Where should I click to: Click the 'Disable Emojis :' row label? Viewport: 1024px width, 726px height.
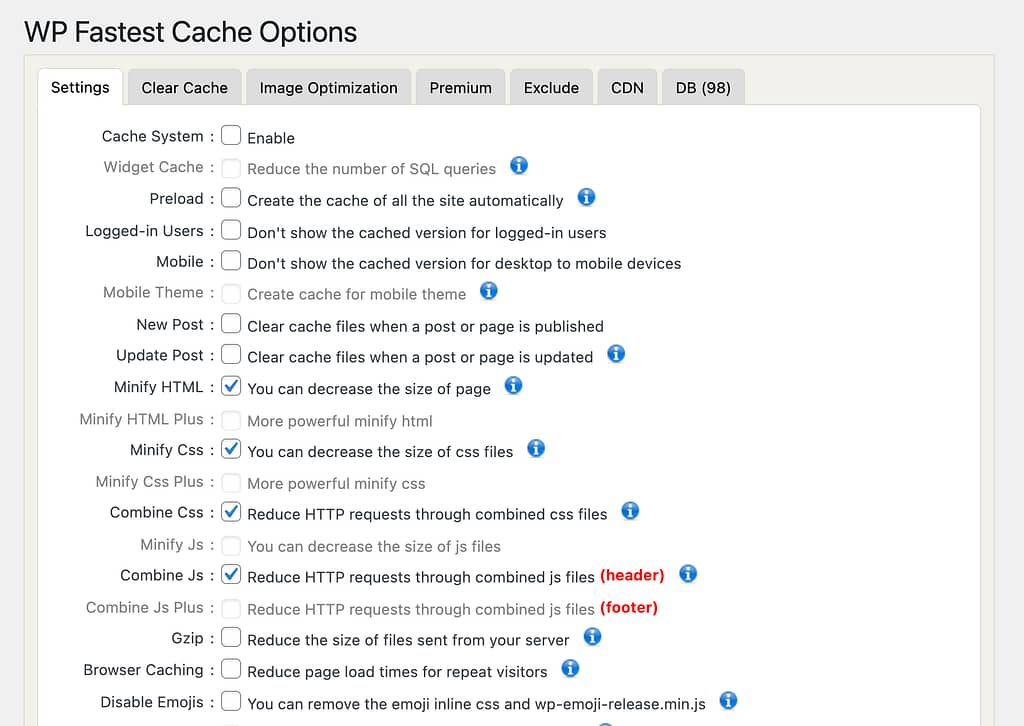[157, 702]
